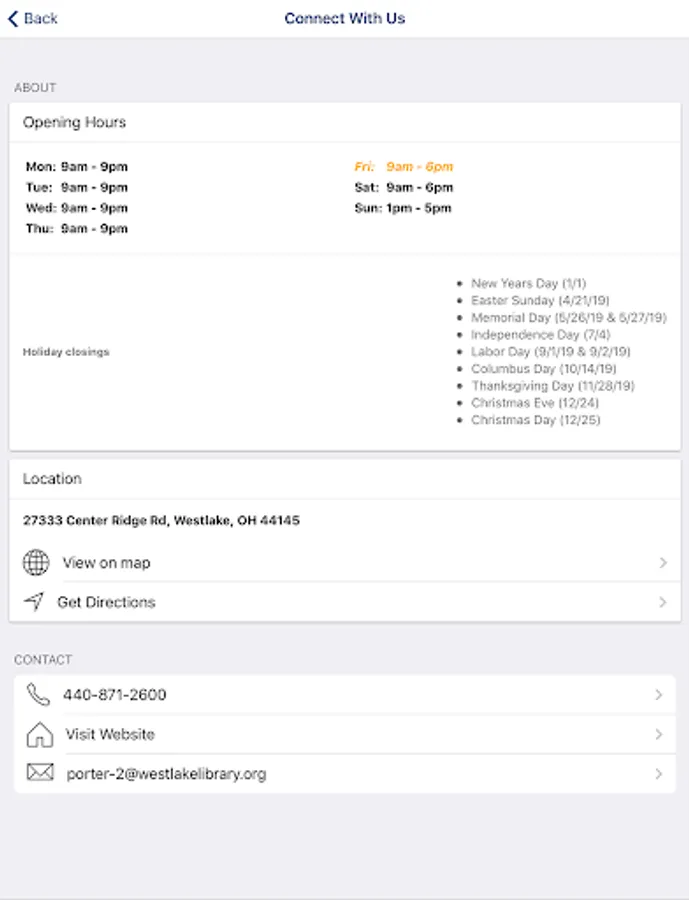Tap the phone handset icon
Image resolution: width=689 pixels, height=900 pixels.
(38, 695)
